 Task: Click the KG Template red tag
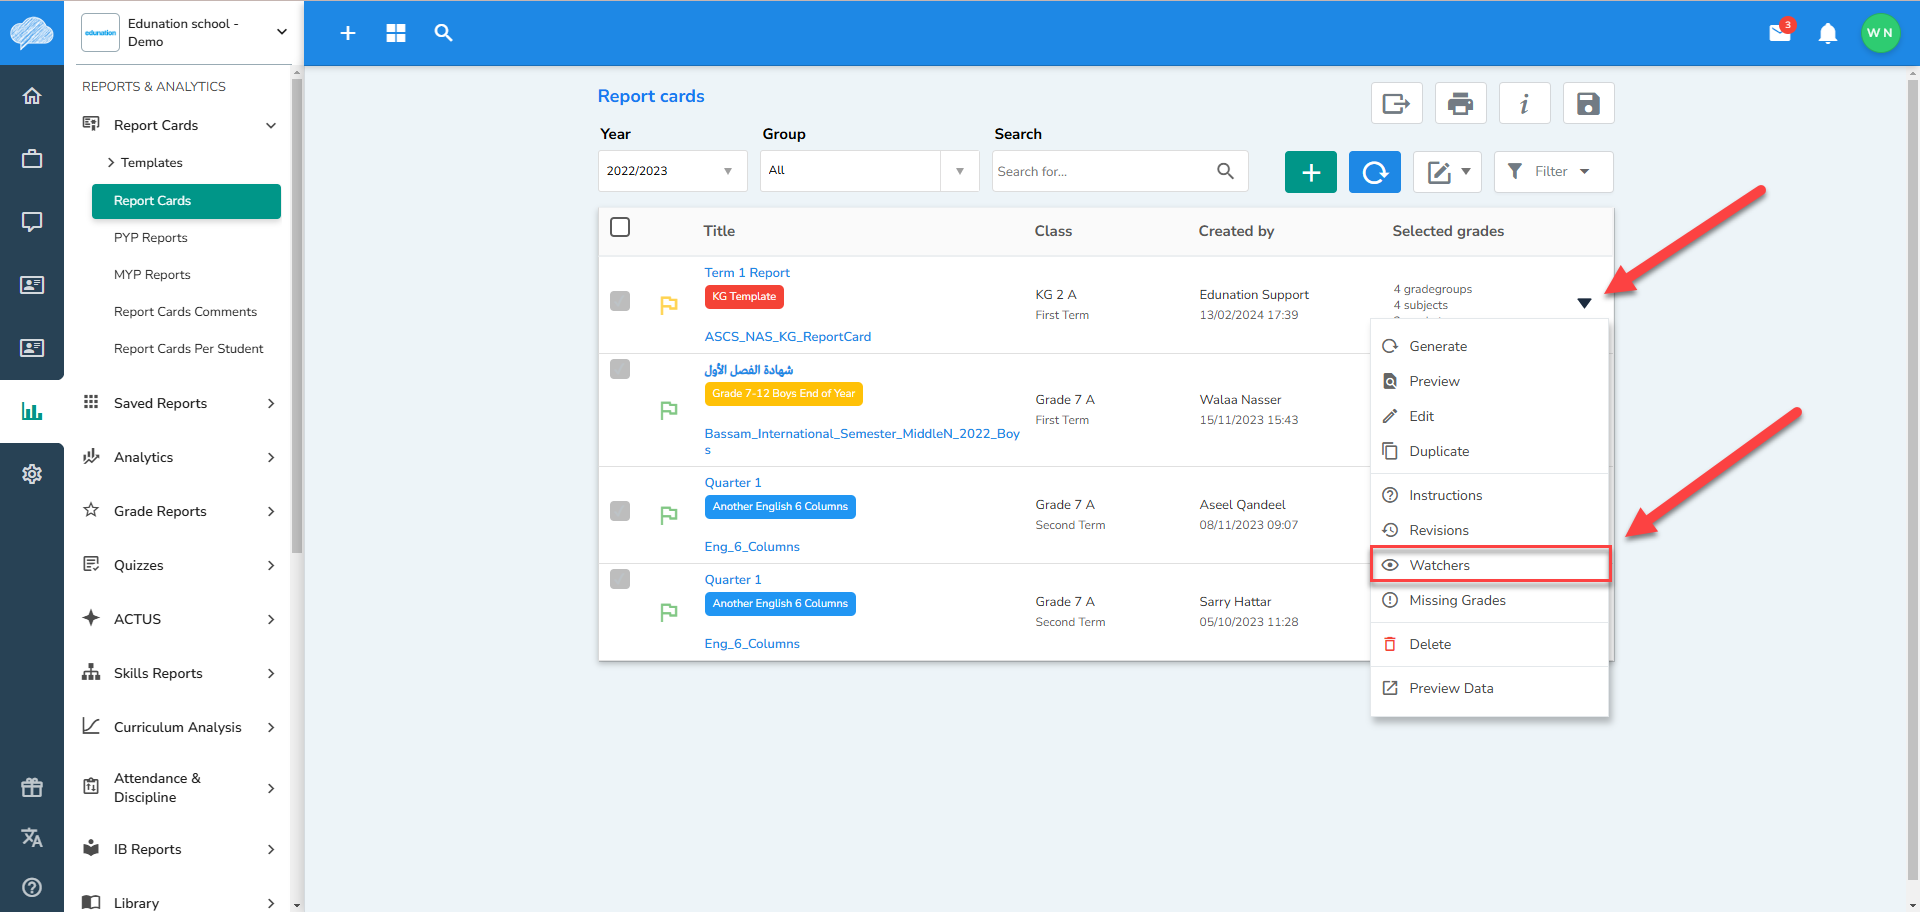point(744,297)
